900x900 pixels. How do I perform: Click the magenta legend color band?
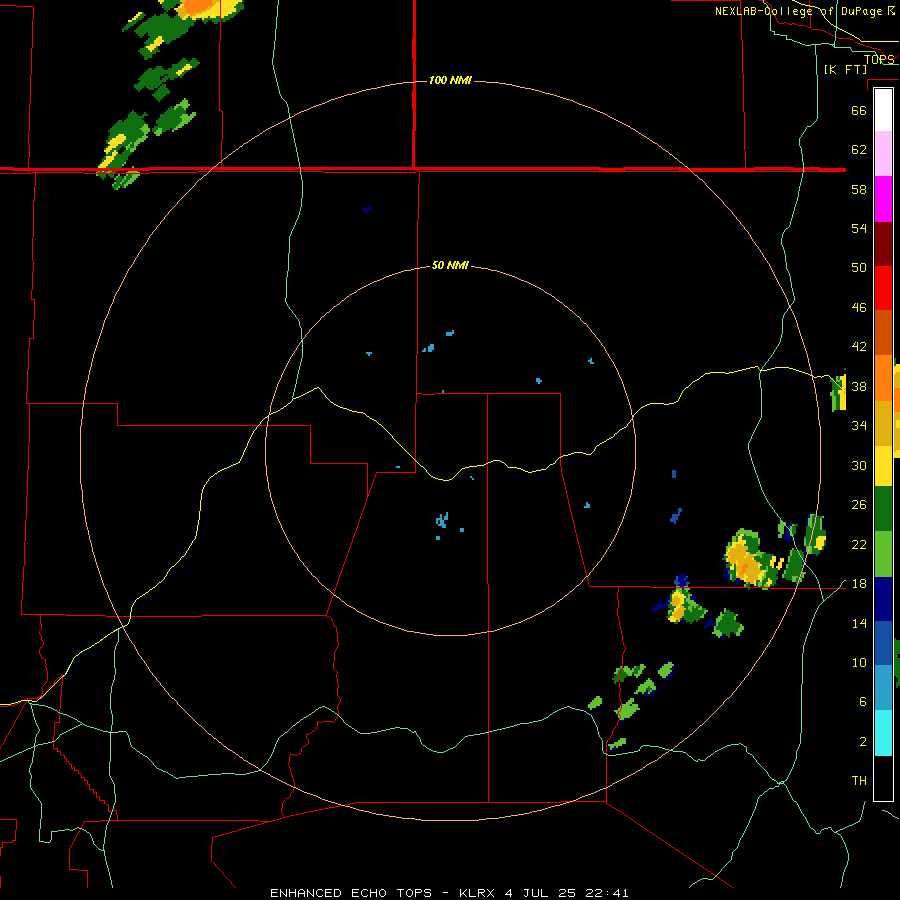tap(883, 199)
